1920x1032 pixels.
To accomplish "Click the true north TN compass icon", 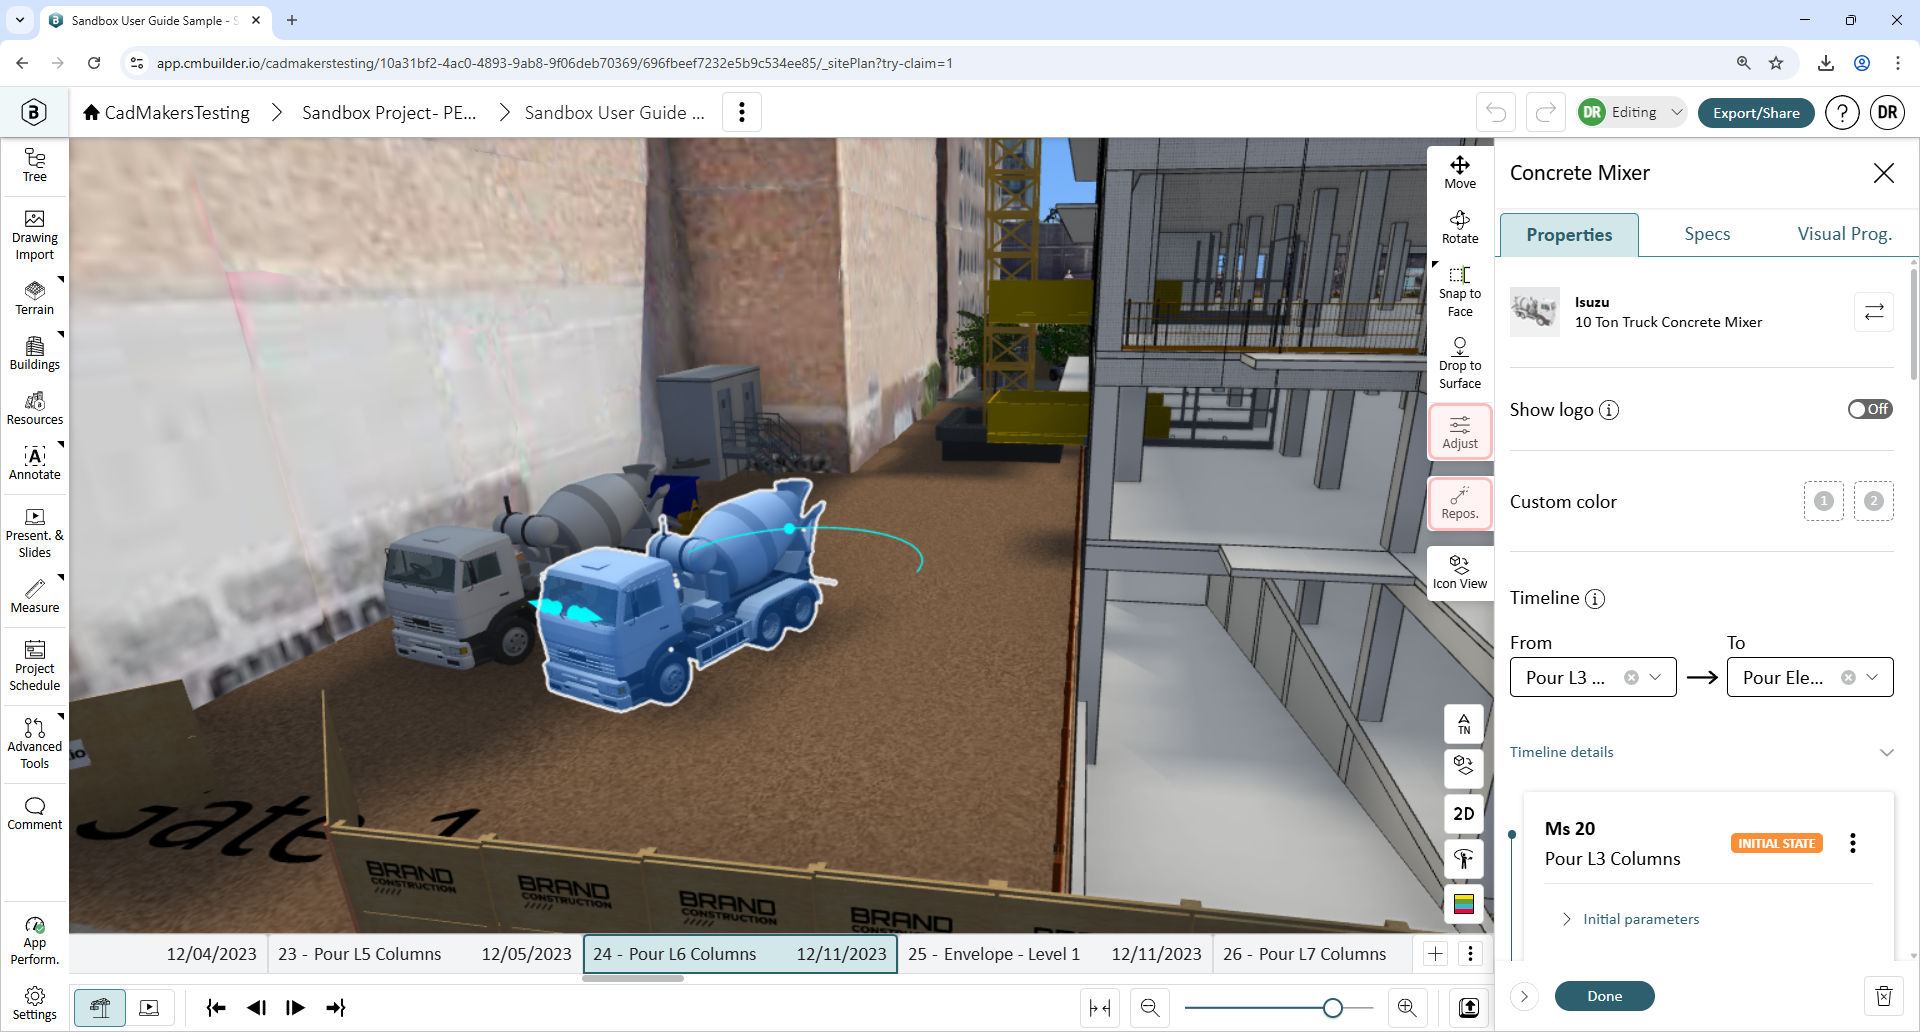I will 1464,723.
